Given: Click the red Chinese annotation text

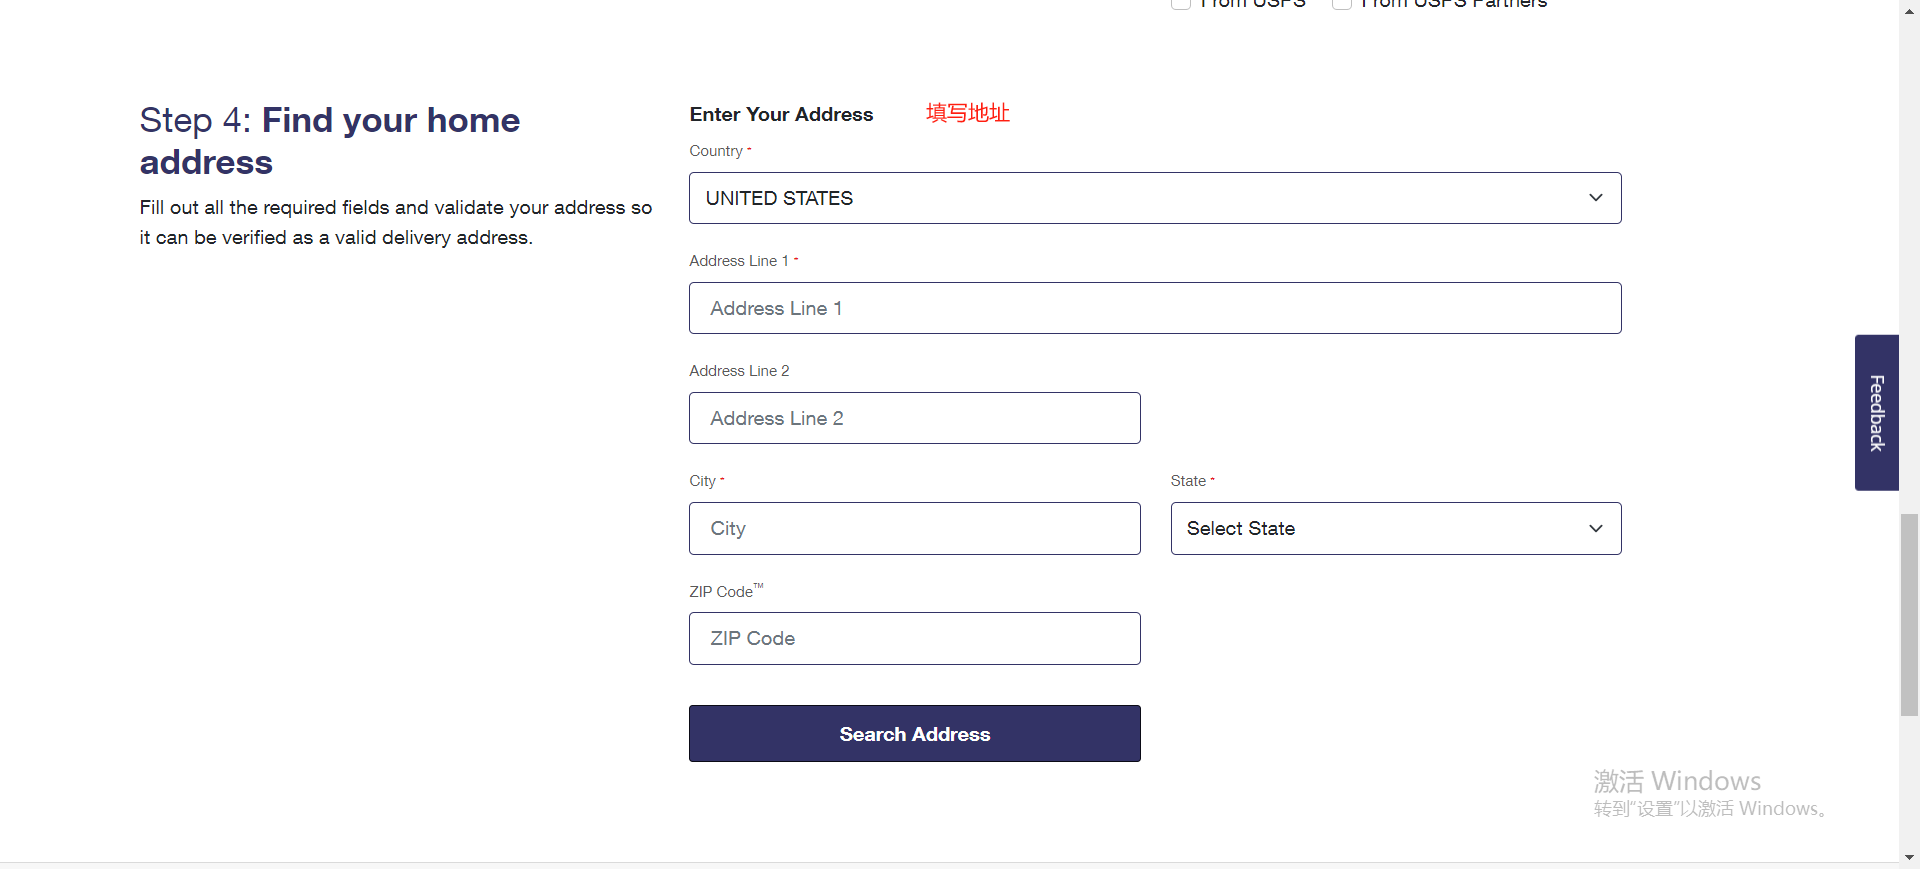Looking at the screenshot, I should [x=968, y=113].
